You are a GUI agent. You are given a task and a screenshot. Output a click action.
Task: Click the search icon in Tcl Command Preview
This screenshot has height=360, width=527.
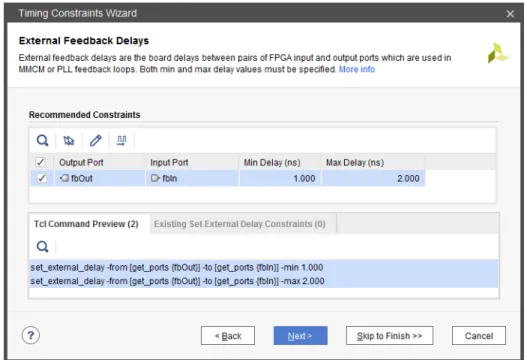(43, 247)
